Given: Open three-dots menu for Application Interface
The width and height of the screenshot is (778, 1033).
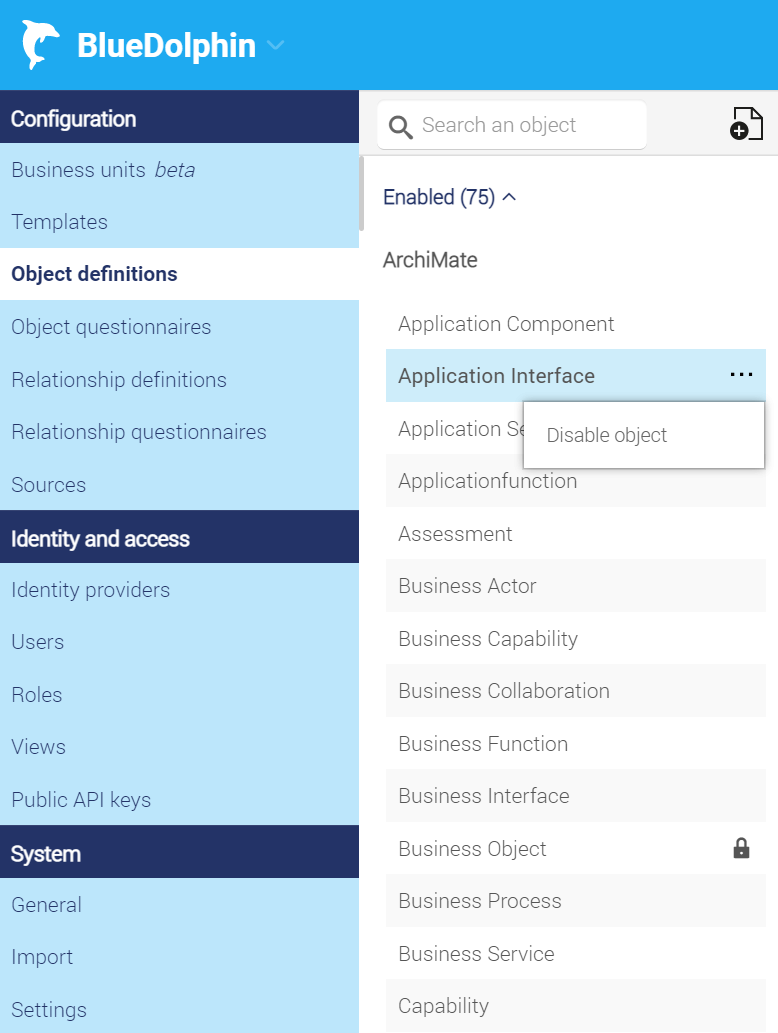Looking at the screenshot, I should click(741, 375).
